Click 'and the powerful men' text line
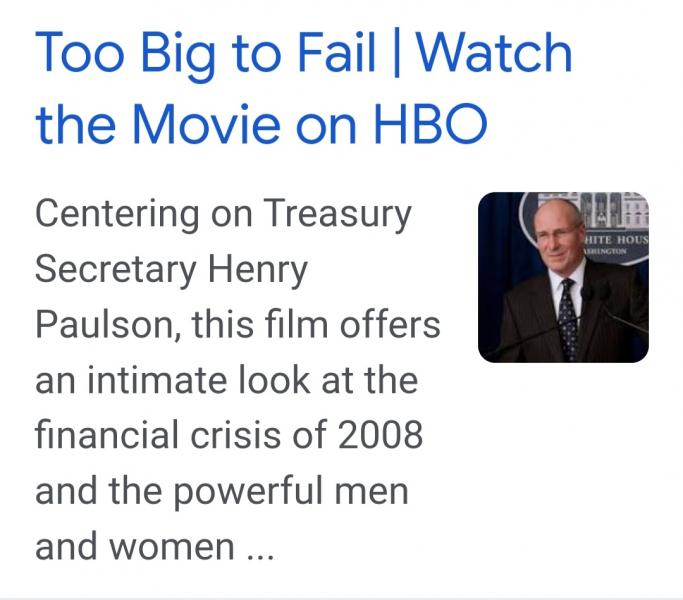The height and width of the screenshot is (600, 683). pos(222,491)
